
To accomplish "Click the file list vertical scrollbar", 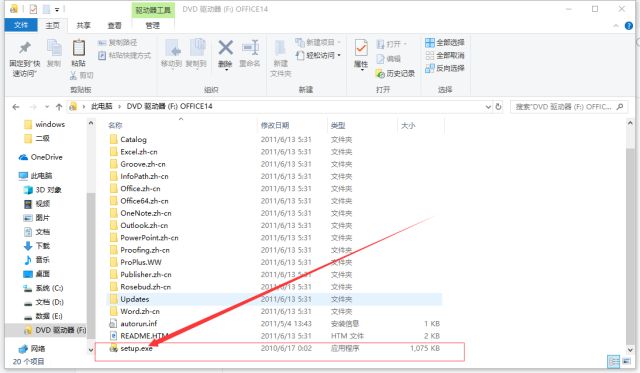I will tap(630, 245).
